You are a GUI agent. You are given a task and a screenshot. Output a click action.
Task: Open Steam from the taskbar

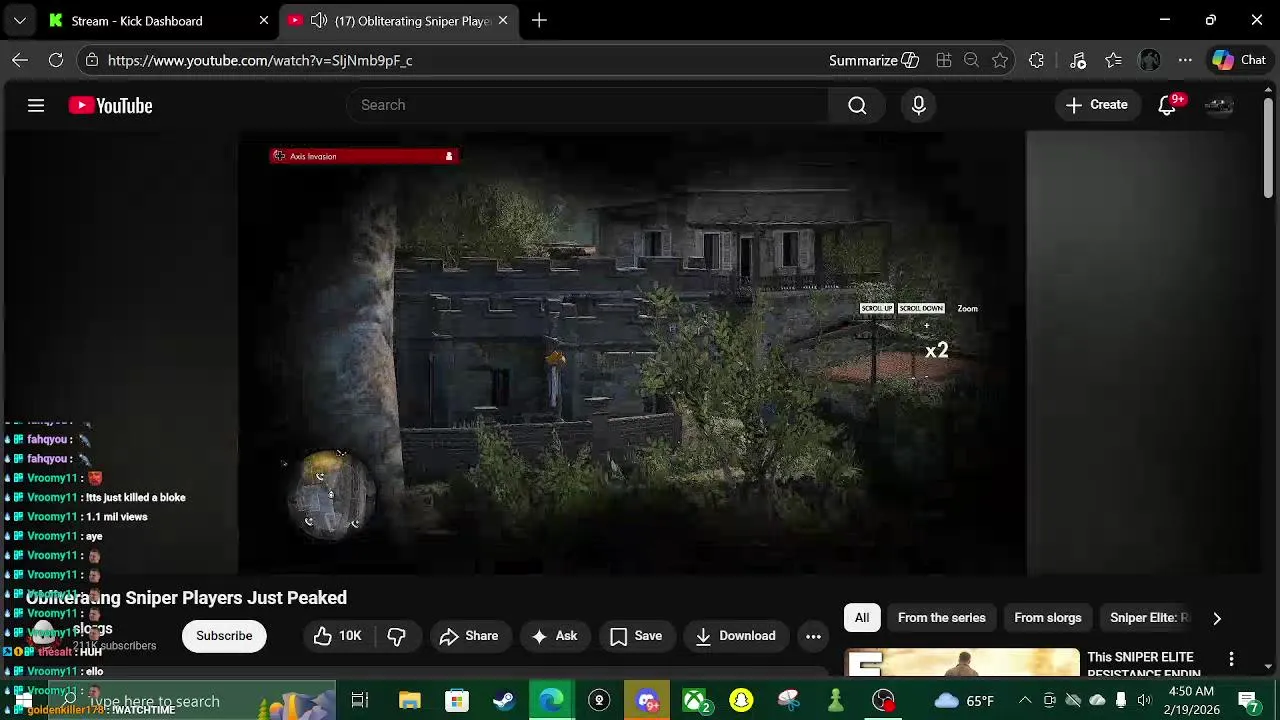(504, 700)
